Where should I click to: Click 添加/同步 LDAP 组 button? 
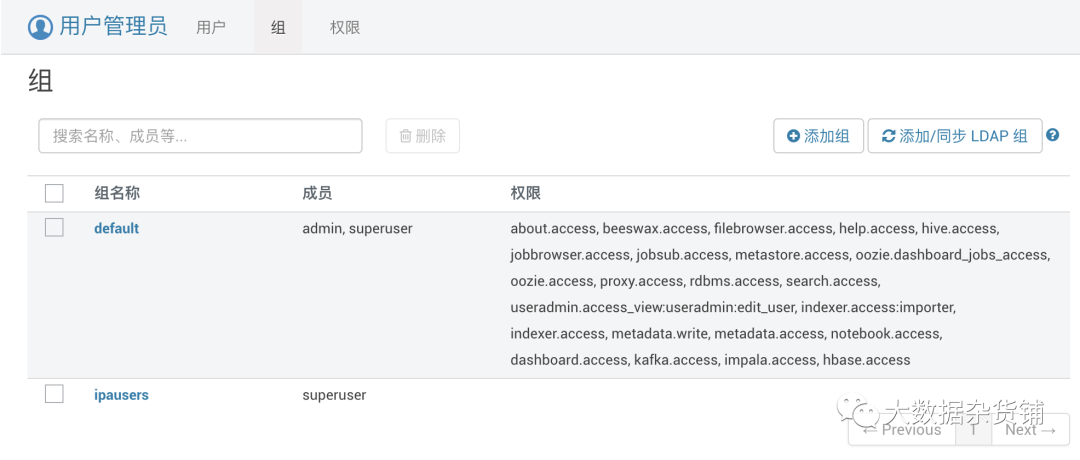pos(955,136)
